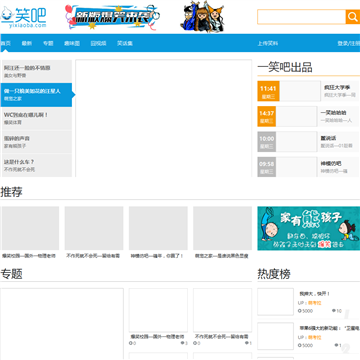Click the grey 10:00 time badge
Image resolution: width=360 pixels, height=360 pixels.
(x=266, y=142)
